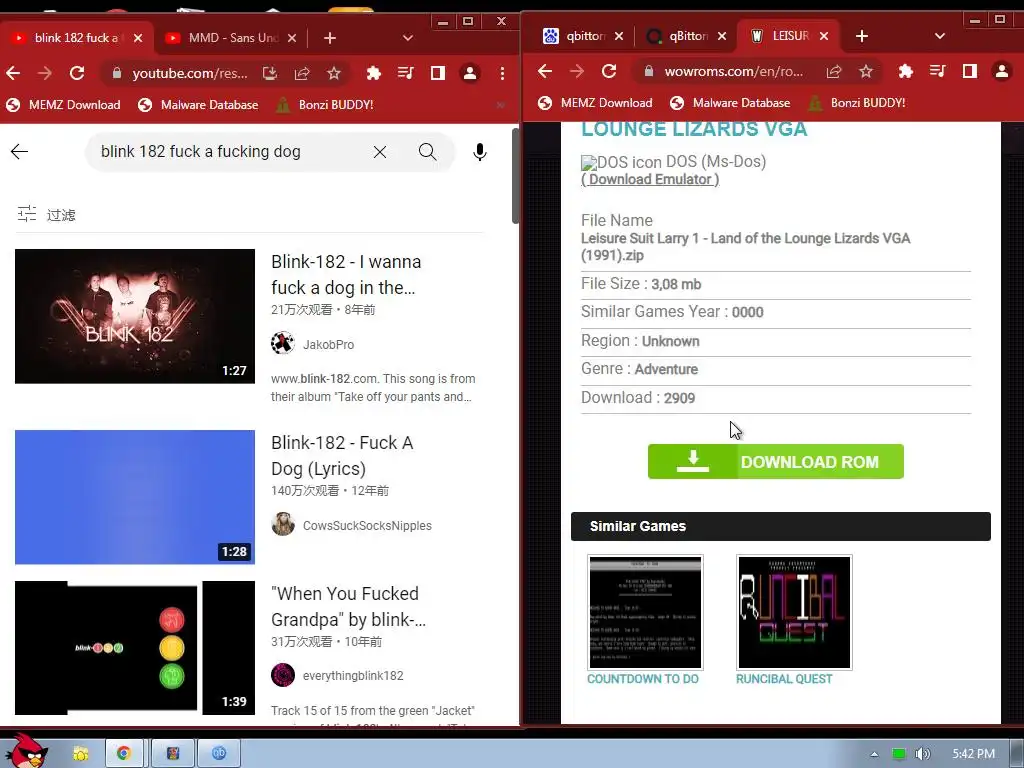1024x768 pixels.
Task: Open Blink 182 video thumbnail 1:27
Action: pyautogui.click(x=135, y=316)
